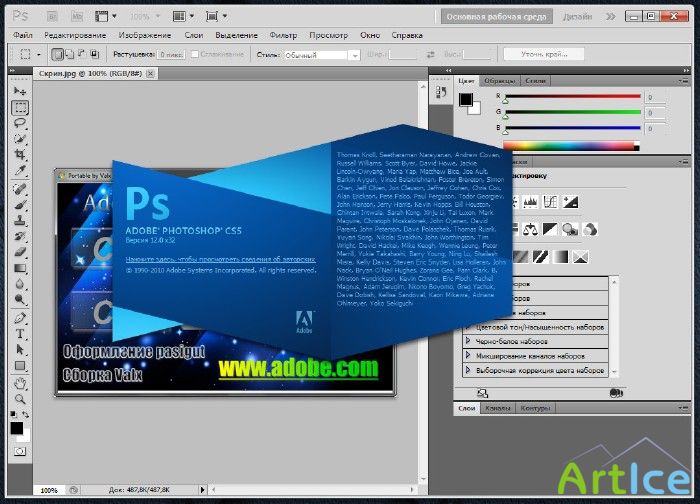The height and width of the screenshot is (504, 700).
Task: Select the Eraser tool
Action: [20, 252]
